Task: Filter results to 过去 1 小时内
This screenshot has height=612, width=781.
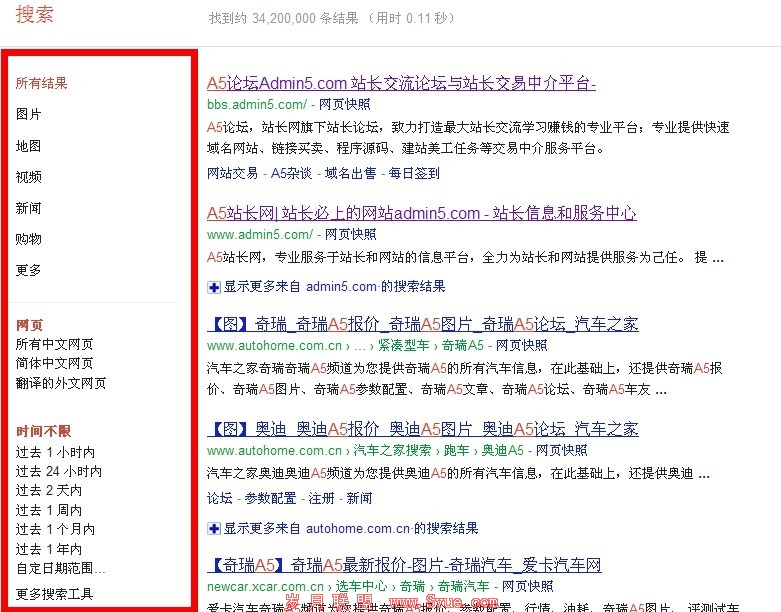Action: click(55, 452)
